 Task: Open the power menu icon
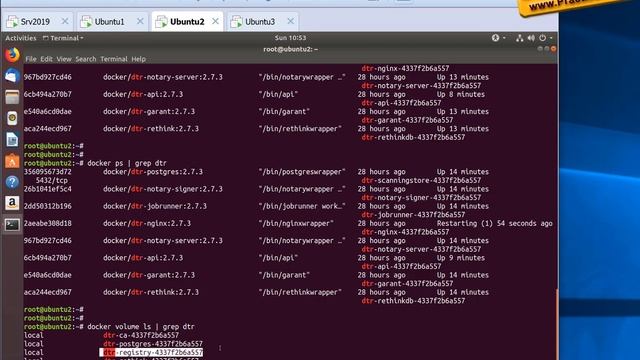pos(542,38)
